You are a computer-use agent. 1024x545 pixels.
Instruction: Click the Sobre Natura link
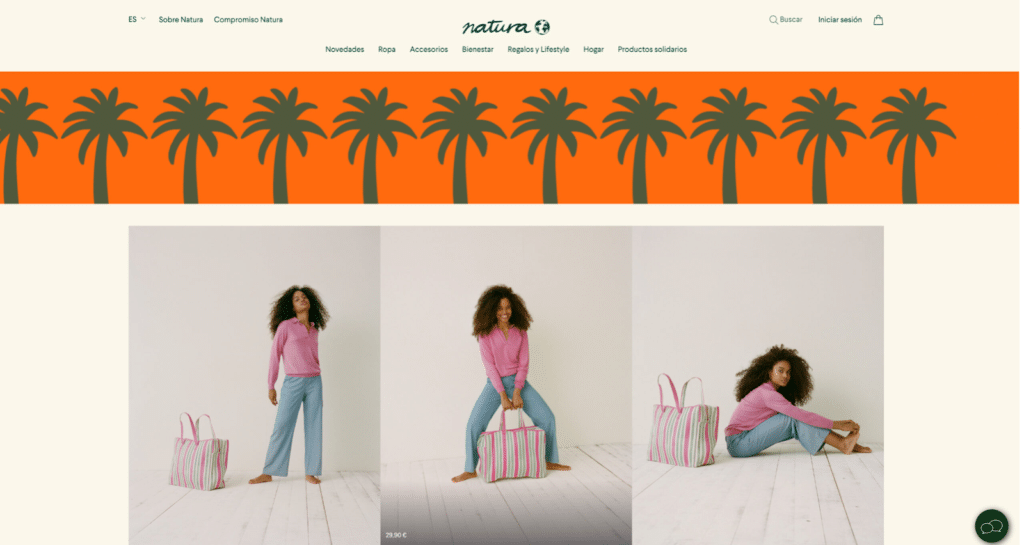[181, 20]
